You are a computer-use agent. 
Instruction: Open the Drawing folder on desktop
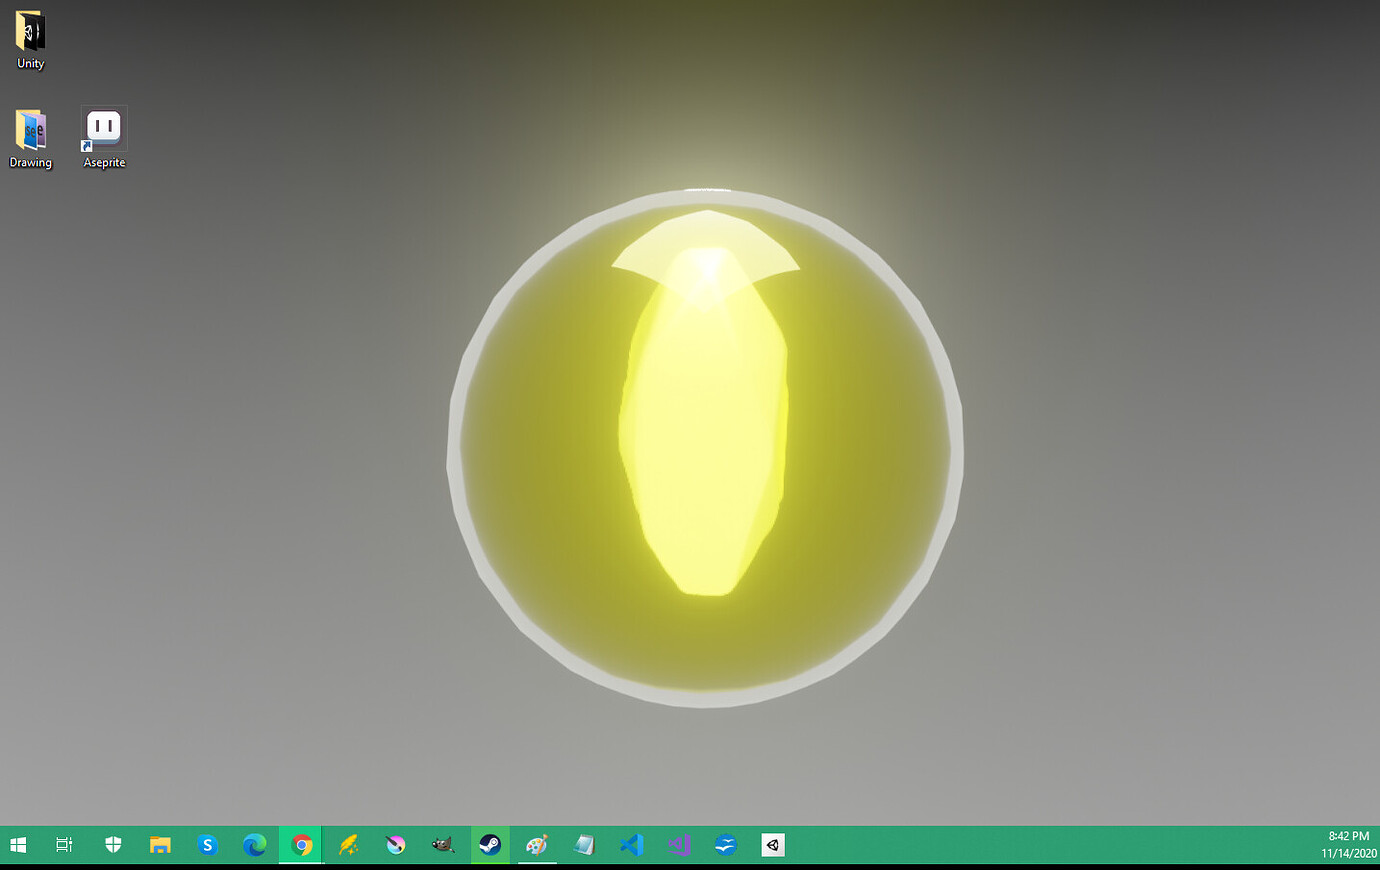[x=30, y=139]
